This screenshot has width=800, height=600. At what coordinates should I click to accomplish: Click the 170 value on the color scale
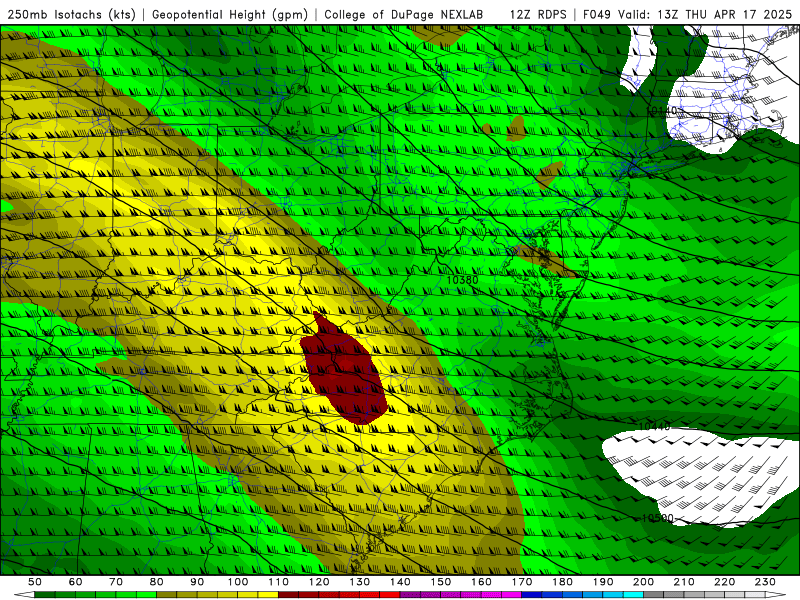522,582
